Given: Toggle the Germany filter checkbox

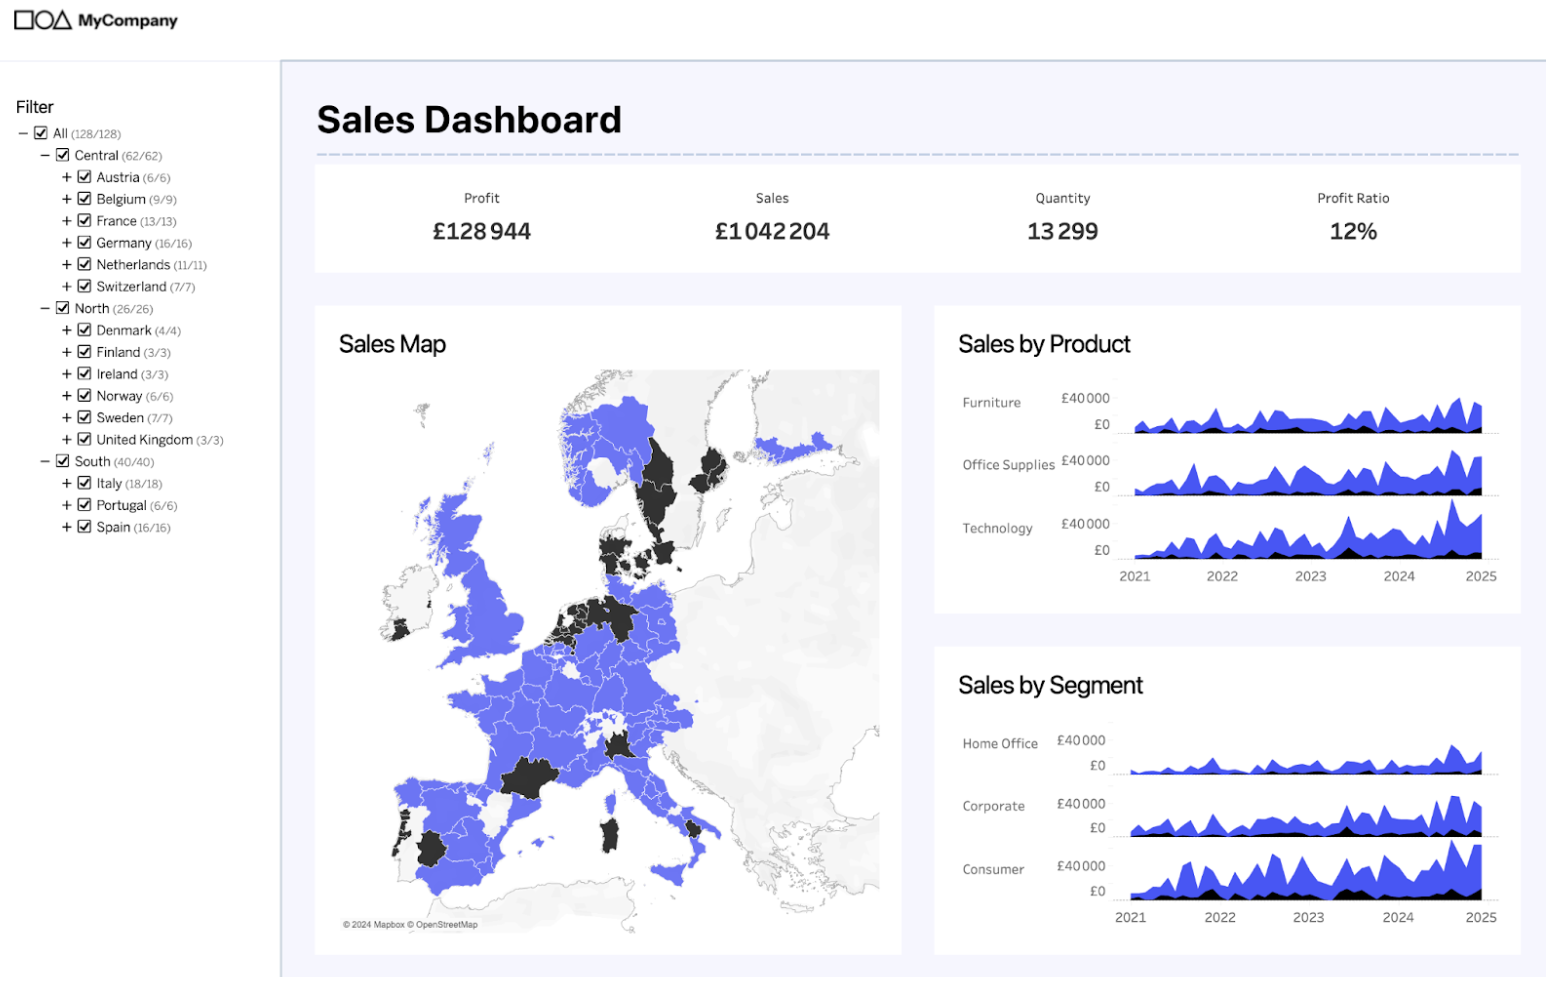Looking at the screenshot, I should [x=85, y=243].
